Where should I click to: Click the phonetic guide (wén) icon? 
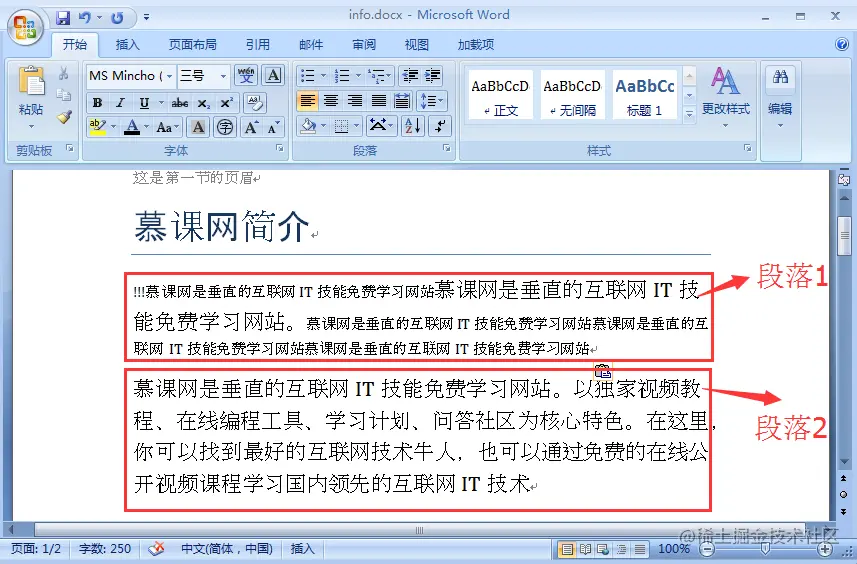[x=246, y=75]
